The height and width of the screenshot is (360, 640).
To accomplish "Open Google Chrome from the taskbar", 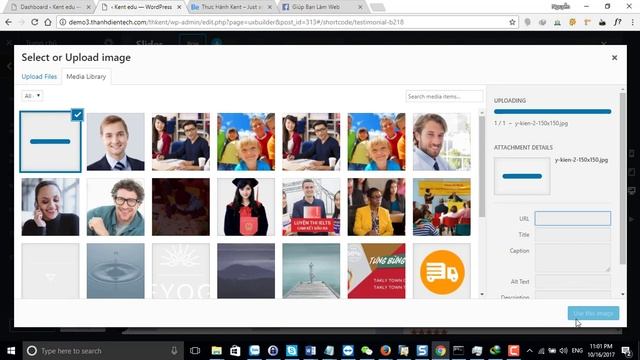I will point(440,351).
